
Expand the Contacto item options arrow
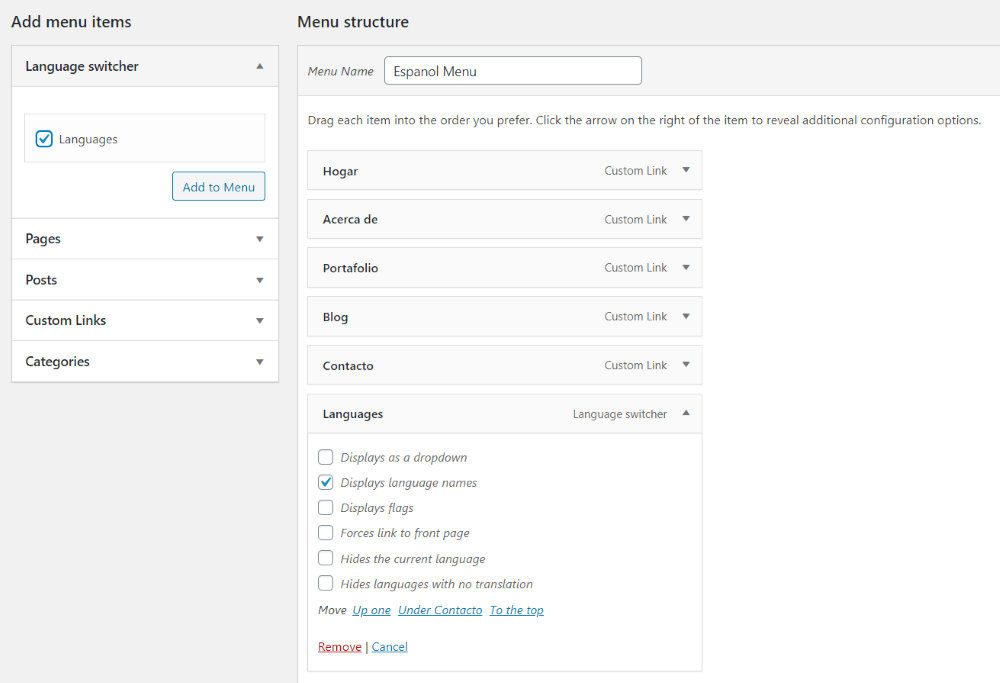click(x=686, y=365)
